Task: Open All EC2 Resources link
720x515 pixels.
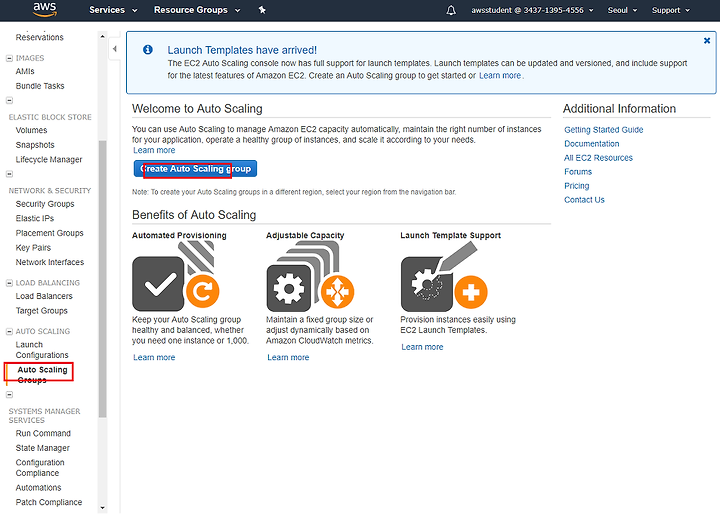Action: pos(598,158)
